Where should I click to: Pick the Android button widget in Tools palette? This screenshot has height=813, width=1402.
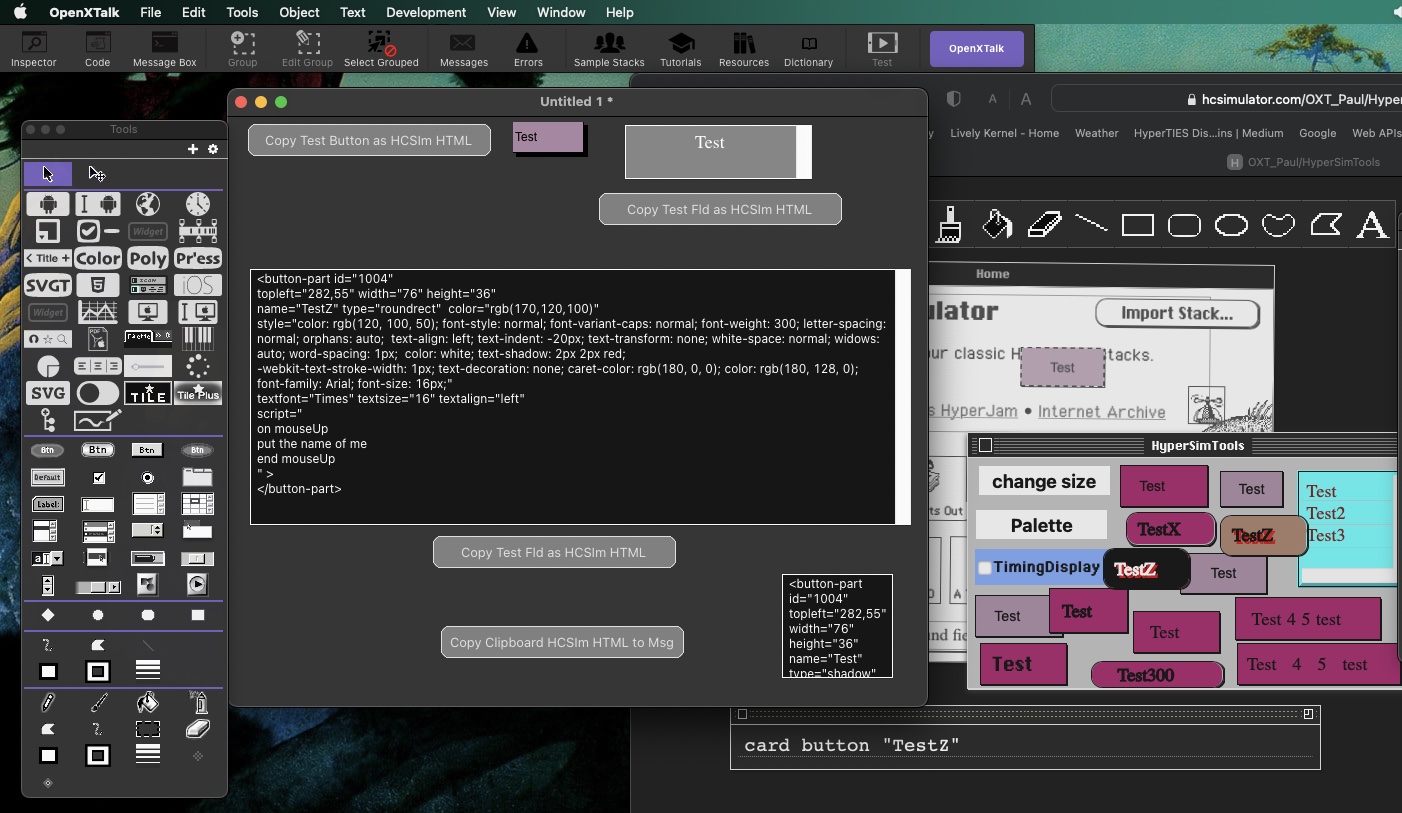pos(48,204)
